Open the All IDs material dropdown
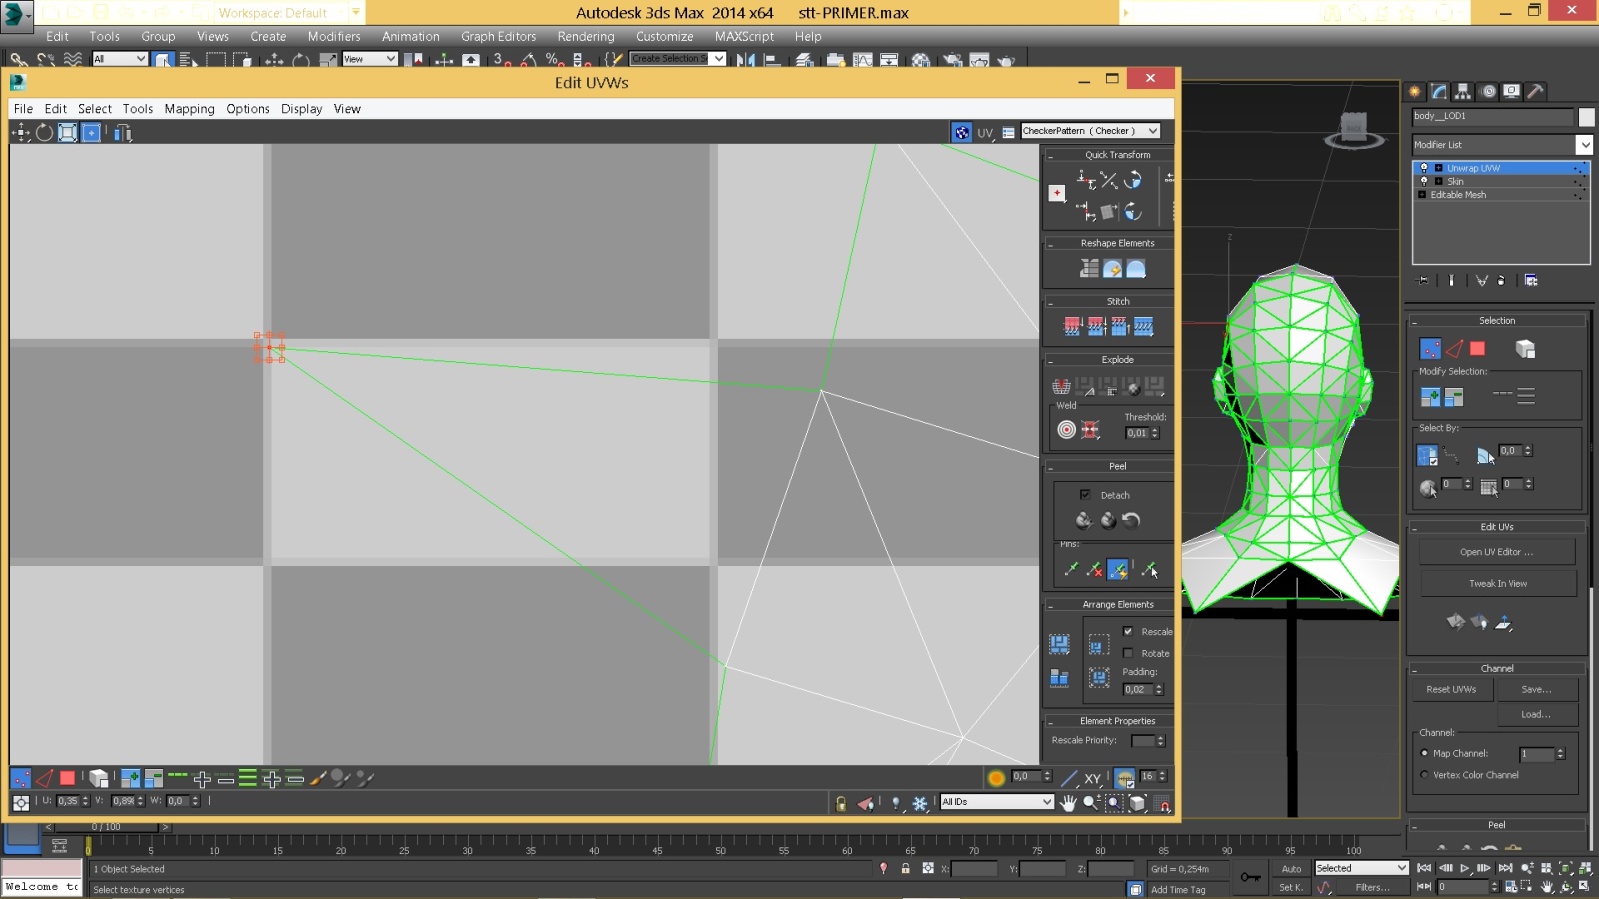The image size is (1599, 899). pyautogui.click(x=997, y=802)
